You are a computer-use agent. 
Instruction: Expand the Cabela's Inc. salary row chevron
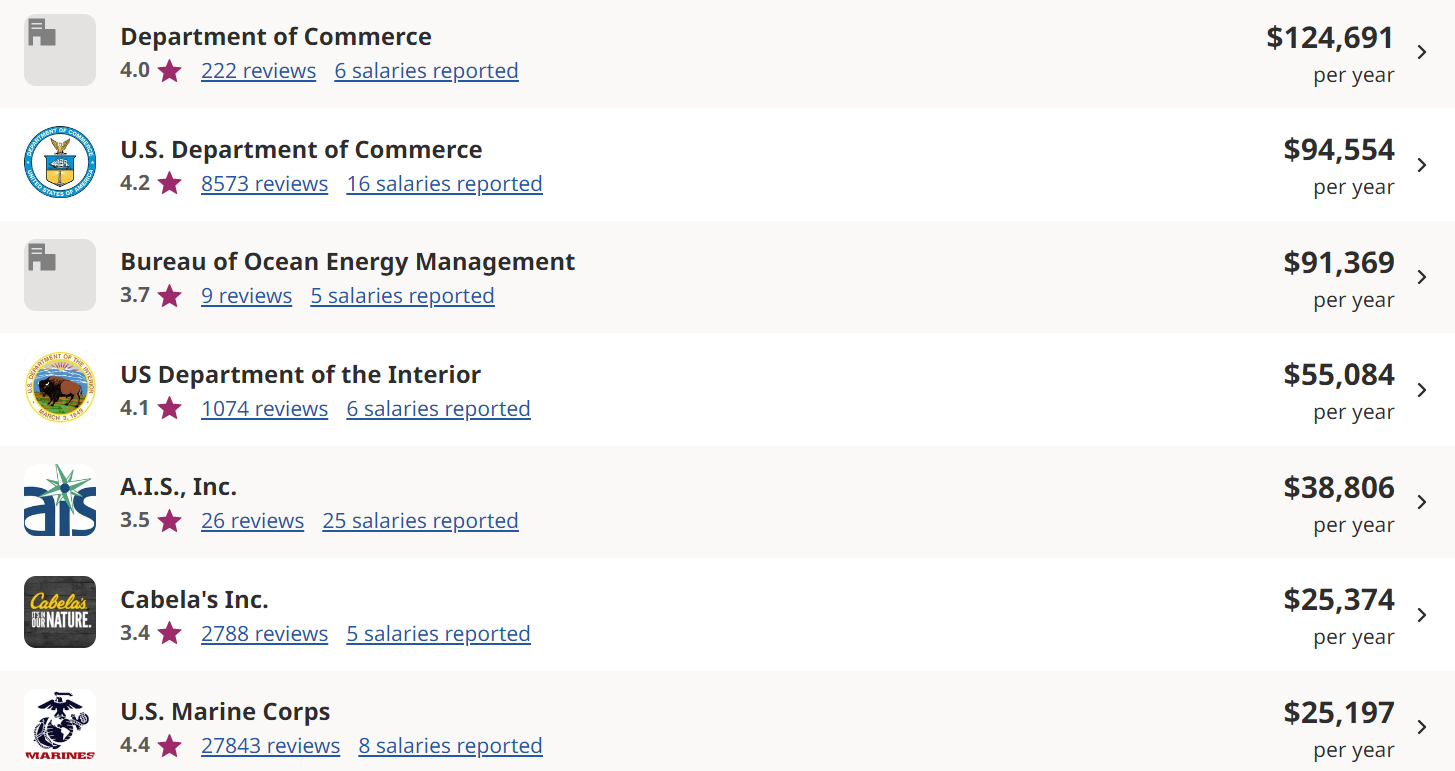(x=1422, y=615)
